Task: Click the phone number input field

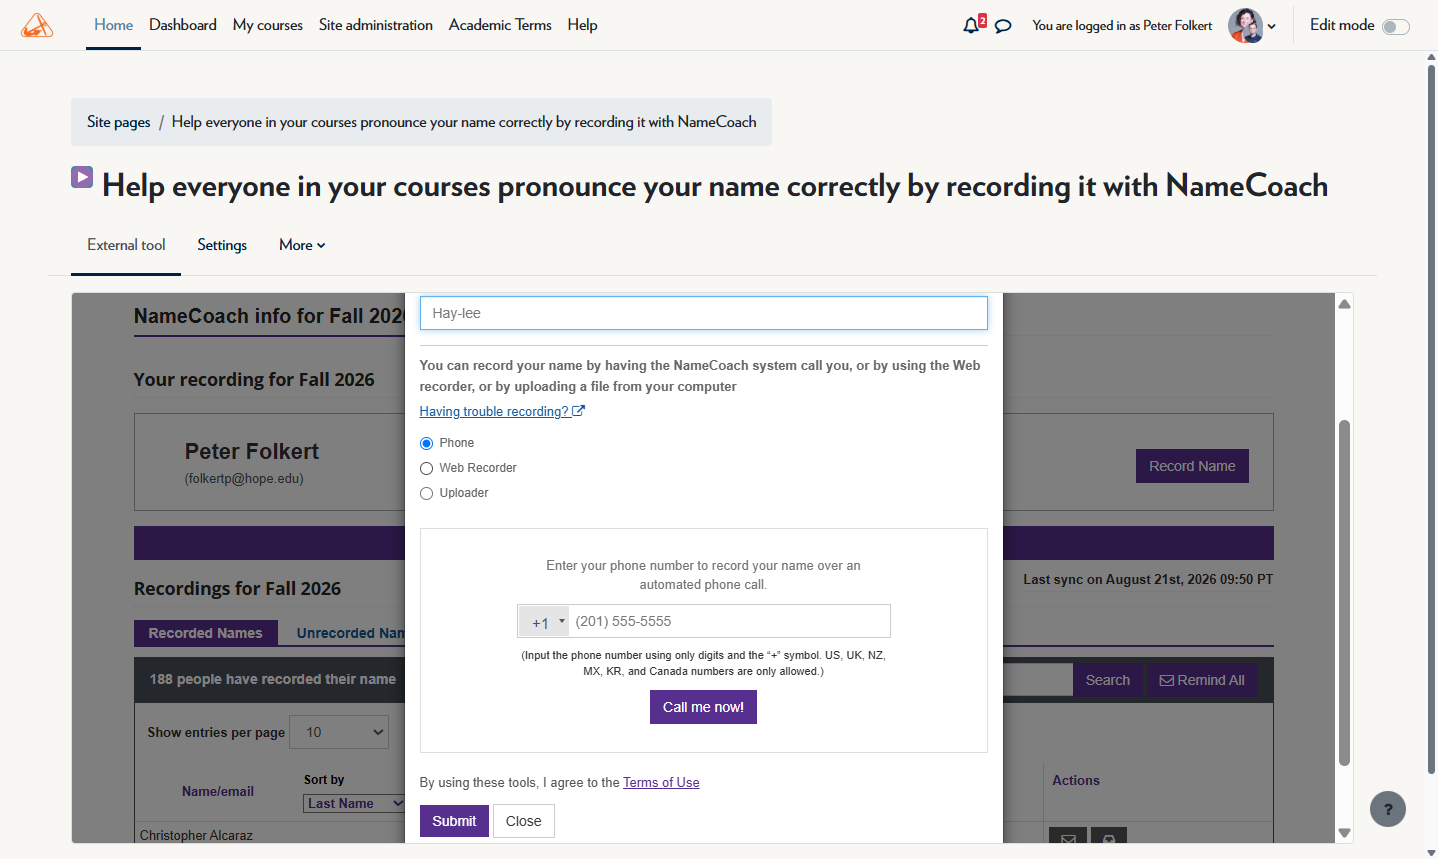Action: [x=729, y=621]
